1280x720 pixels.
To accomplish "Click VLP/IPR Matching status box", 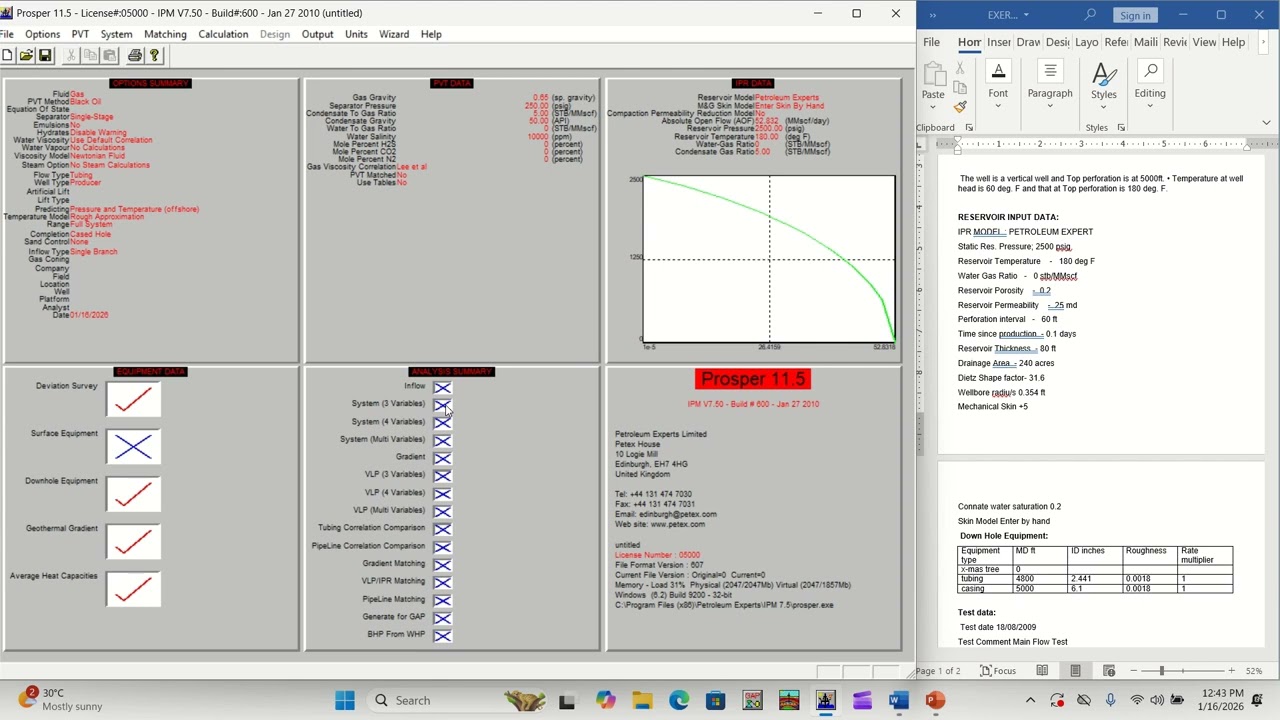I will (x=442, y=582).
